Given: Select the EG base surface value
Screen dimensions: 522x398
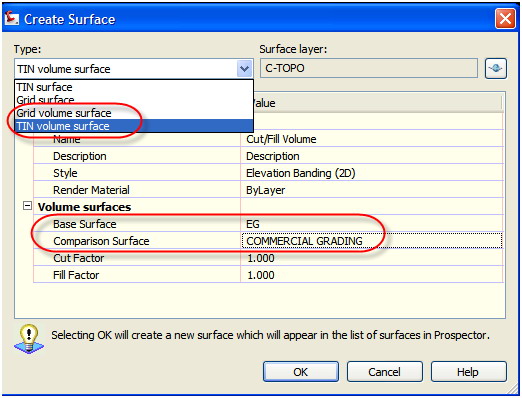Looking at the screenshot, I should pyautogui.click(x=372, y=224).
